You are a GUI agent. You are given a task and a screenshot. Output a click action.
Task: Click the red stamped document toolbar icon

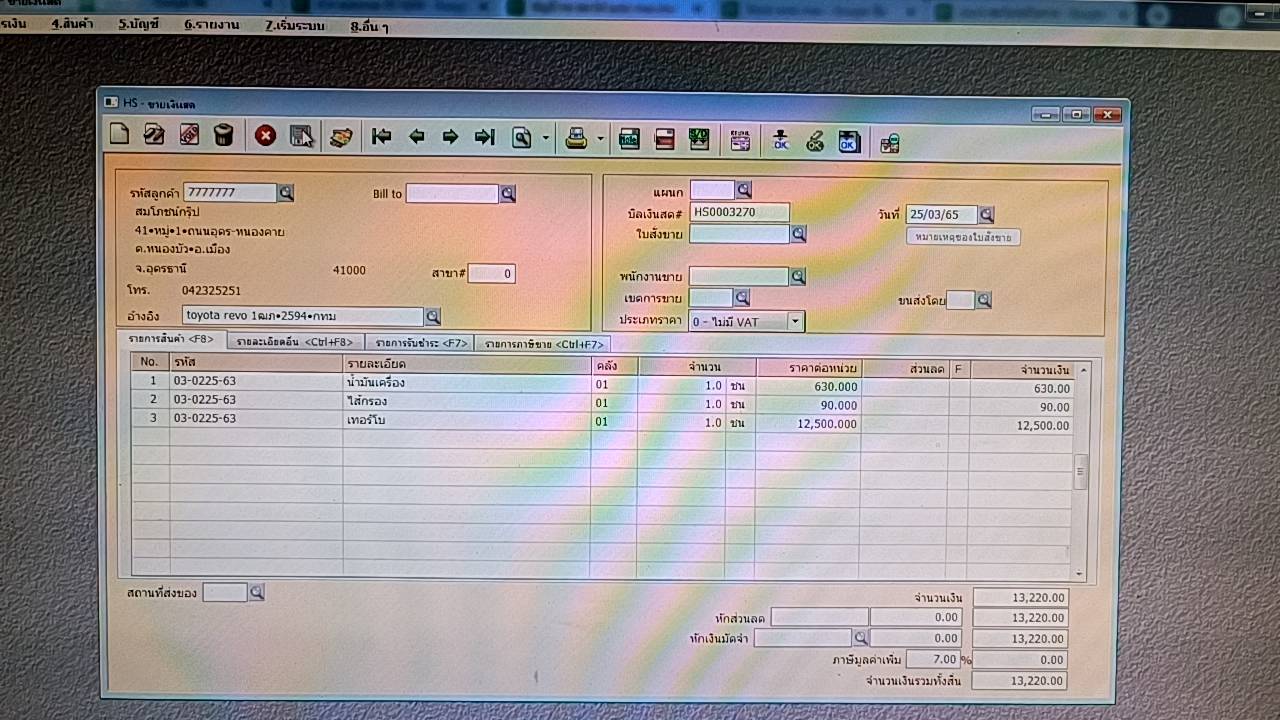pyautogui.click(x=189, y=135)
